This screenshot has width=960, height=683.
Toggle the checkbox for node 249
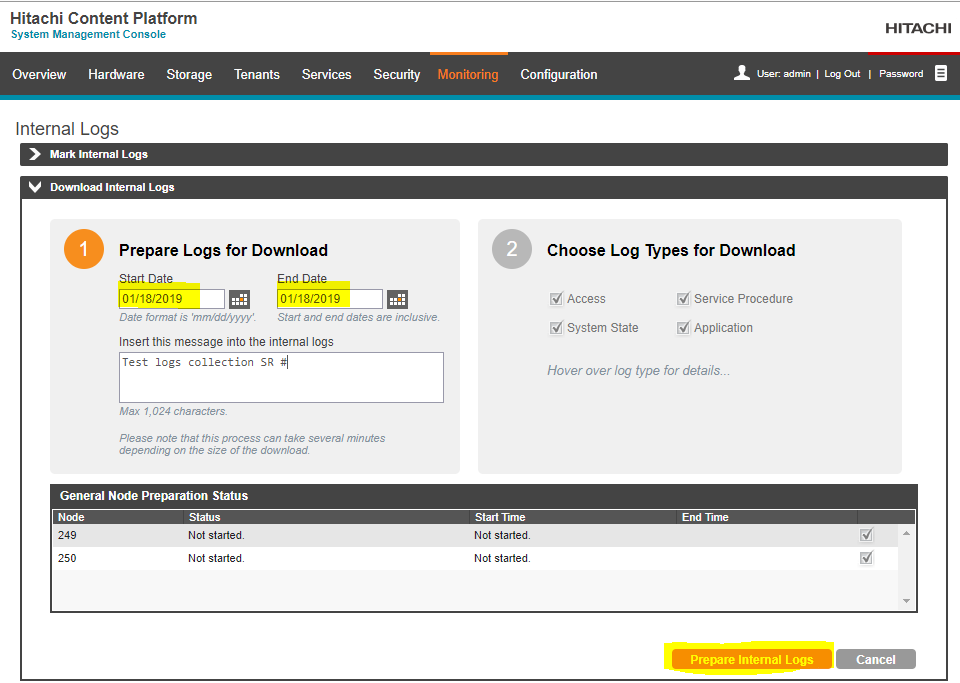click(x=866, y=535)
